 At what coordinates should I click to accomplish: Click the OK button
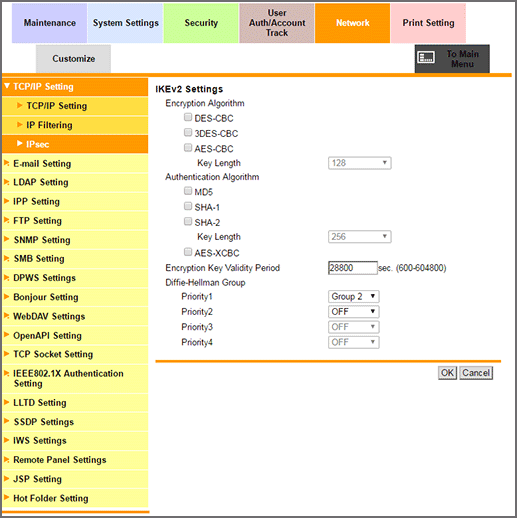point(447,373)
